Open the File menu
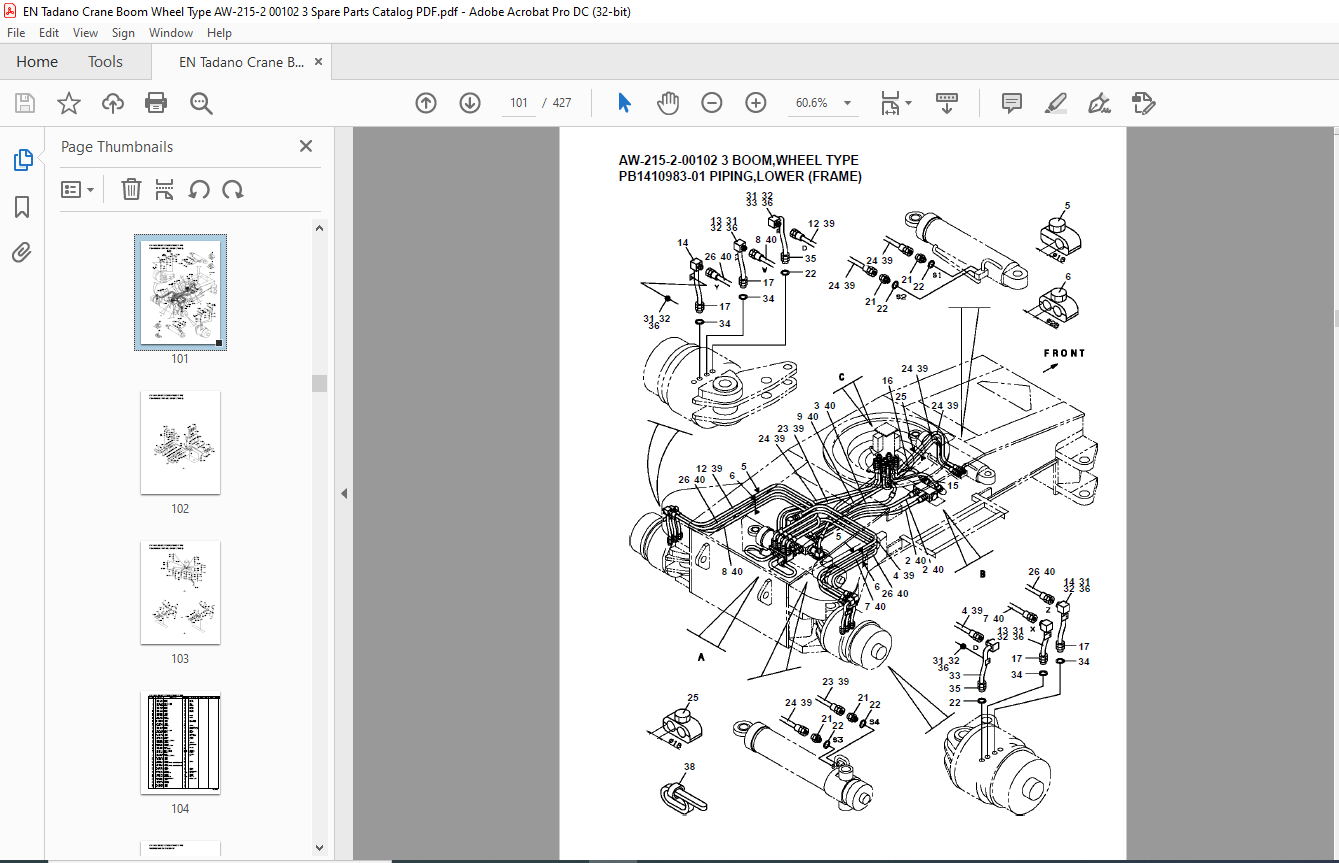Image resolution: width=1339 pixels, height=863 pixels. (16, 33)
